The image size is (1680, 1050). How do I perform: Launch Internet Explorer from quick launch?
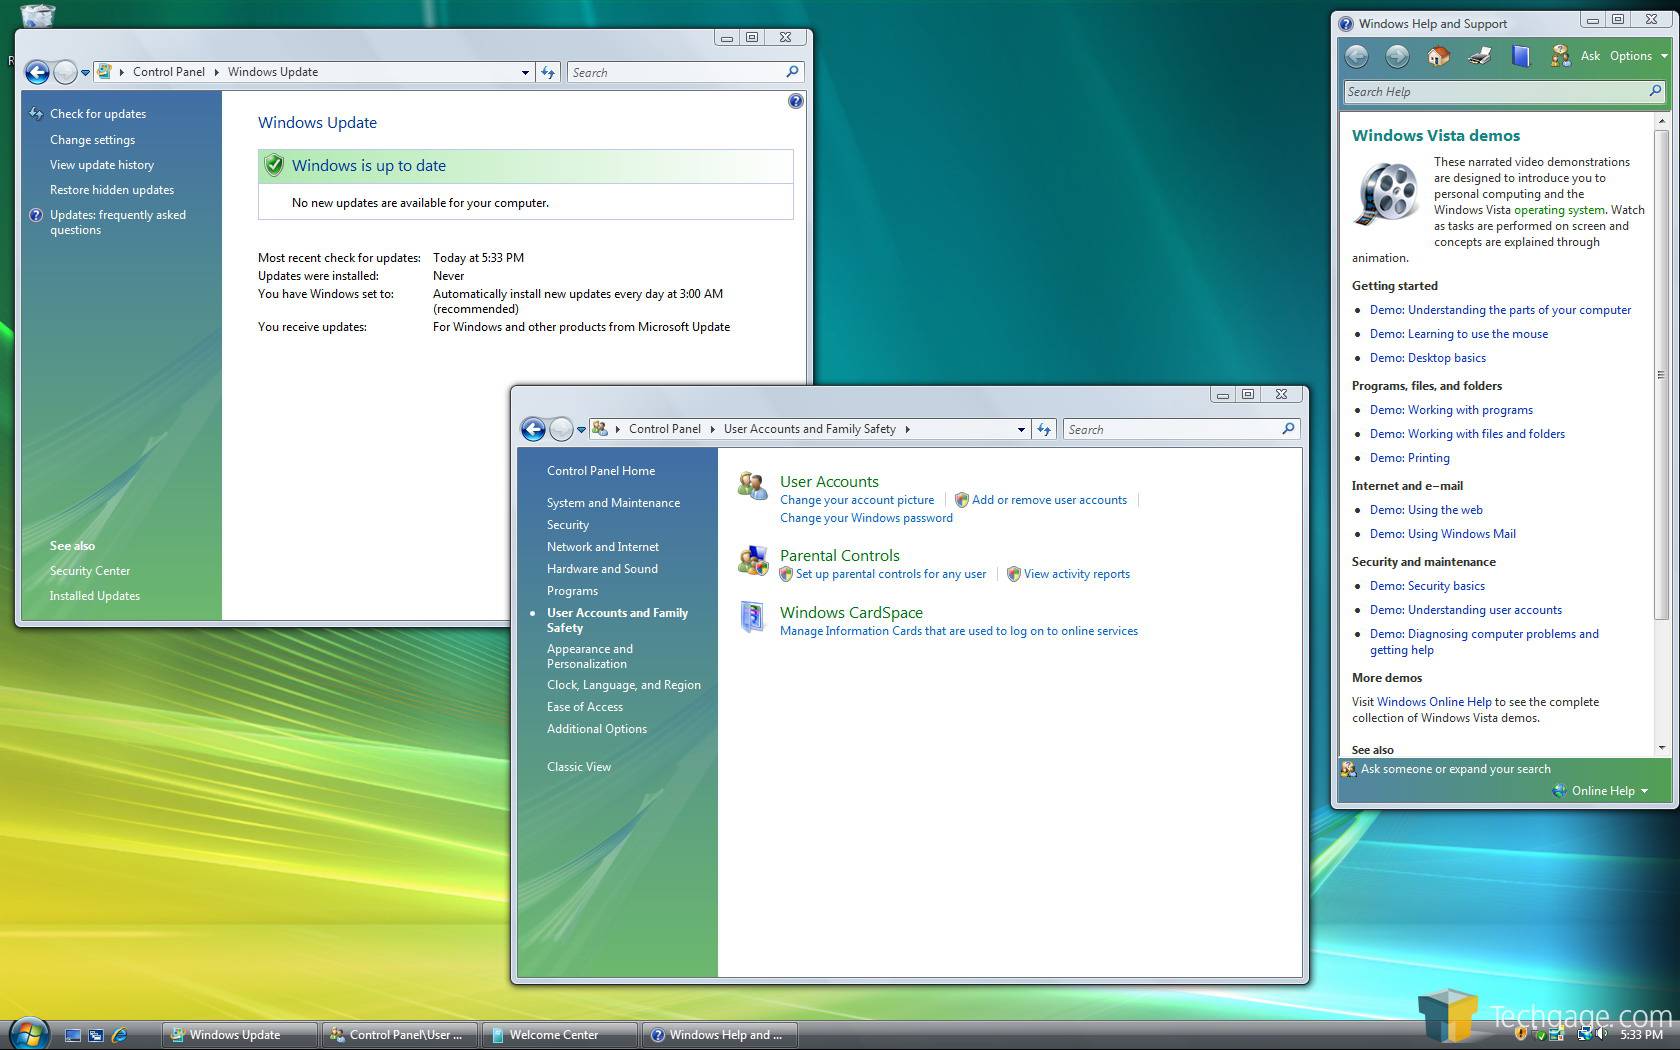(119, 1035)
